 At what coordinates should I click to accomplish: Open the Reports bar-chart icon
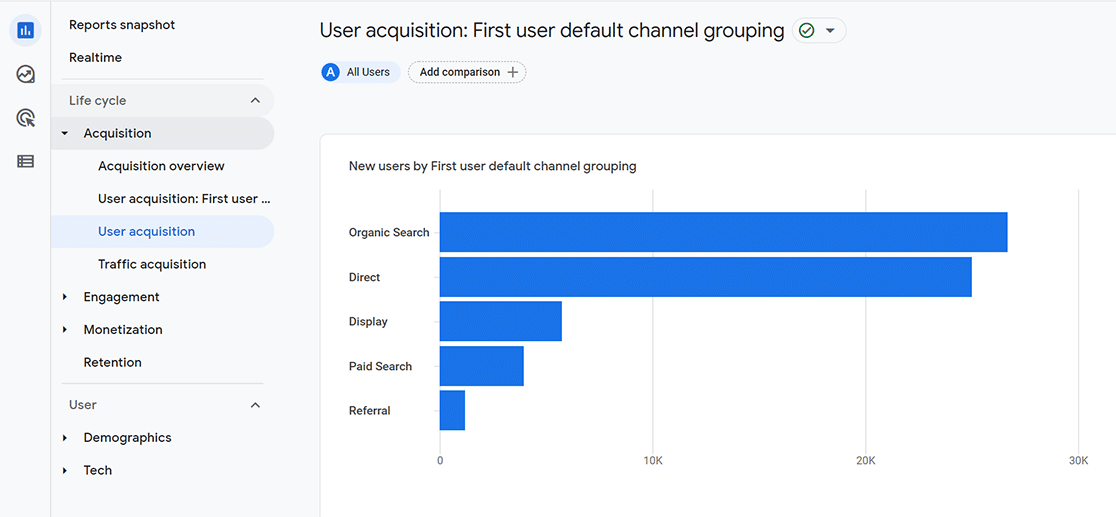click(x=26, y=31)
